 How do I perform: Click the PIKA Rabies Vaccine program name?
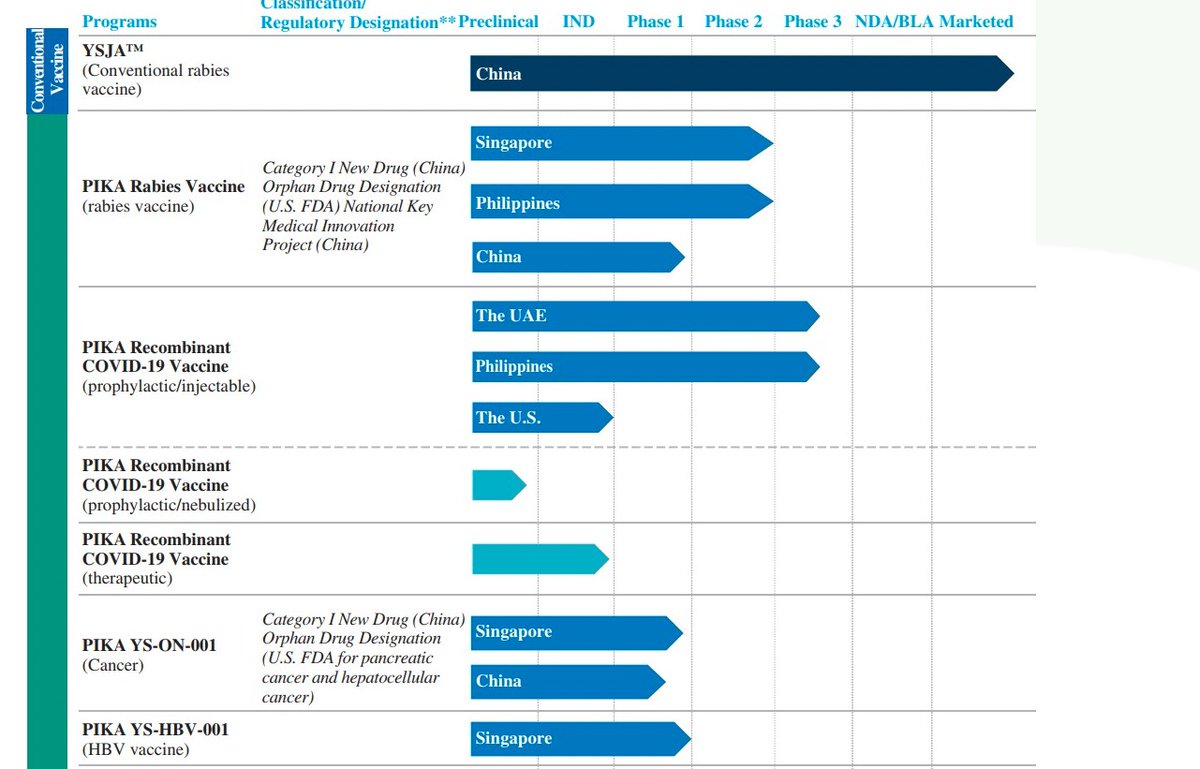tap(163, 196)
